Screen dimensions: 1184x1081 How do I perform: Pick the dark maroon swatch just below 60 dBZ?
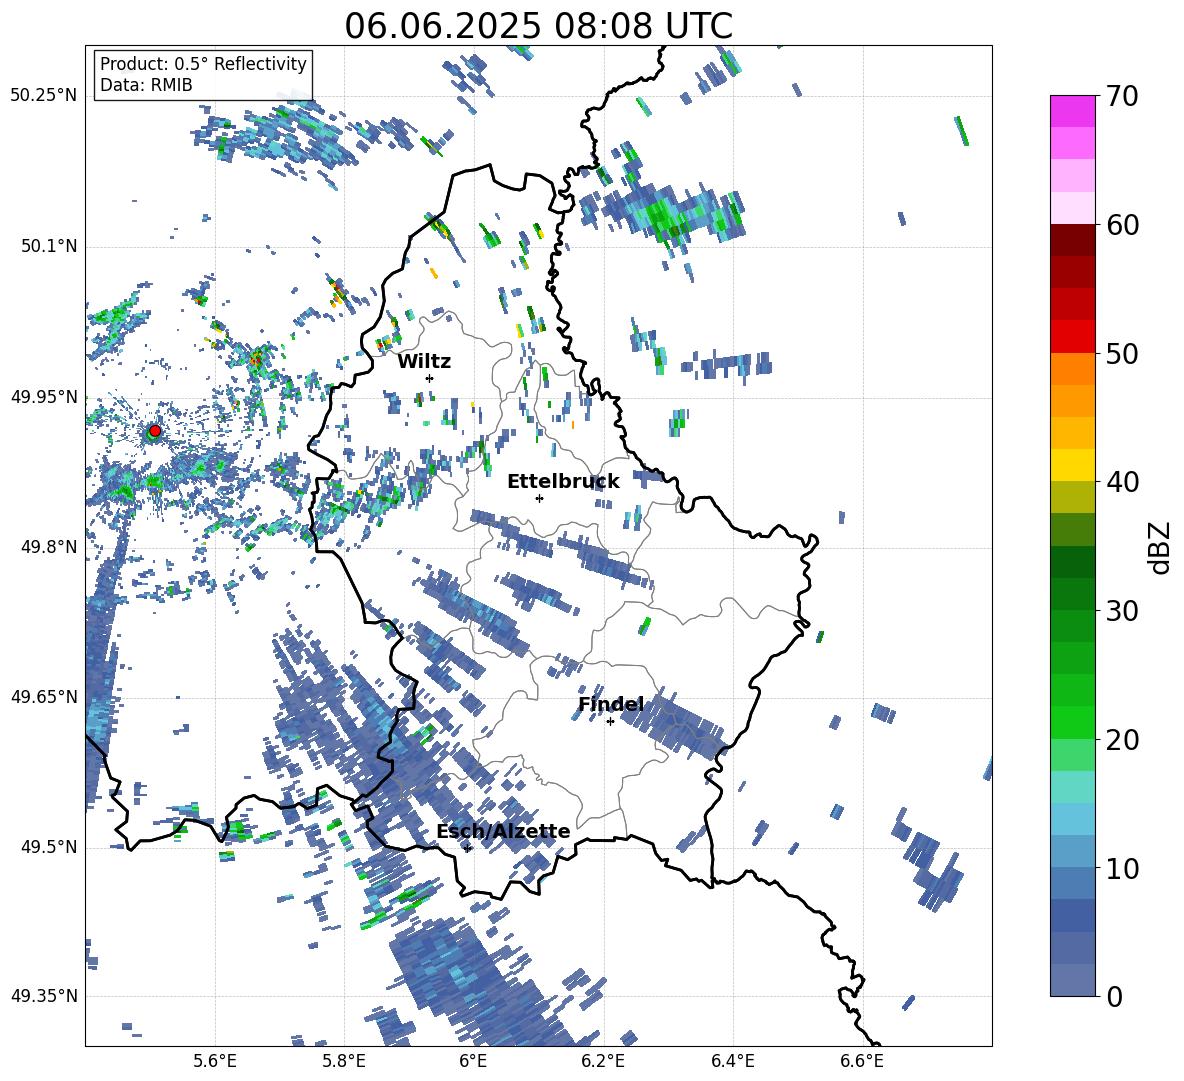1072,241
